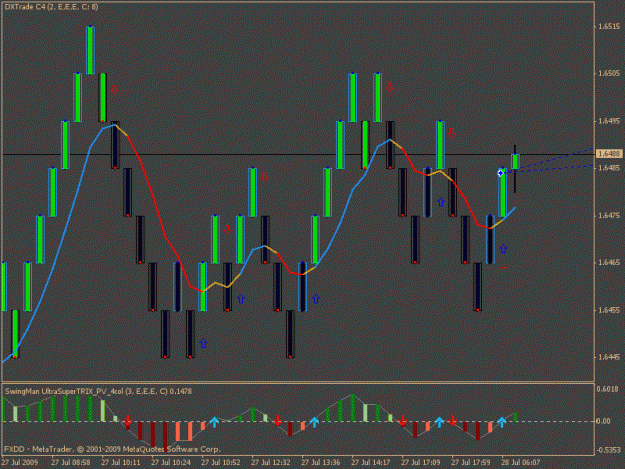The width and height of the screenshot is (625, 469).
Task: Click the 1.6465 price axis label
Action: [x=609, y=262]
